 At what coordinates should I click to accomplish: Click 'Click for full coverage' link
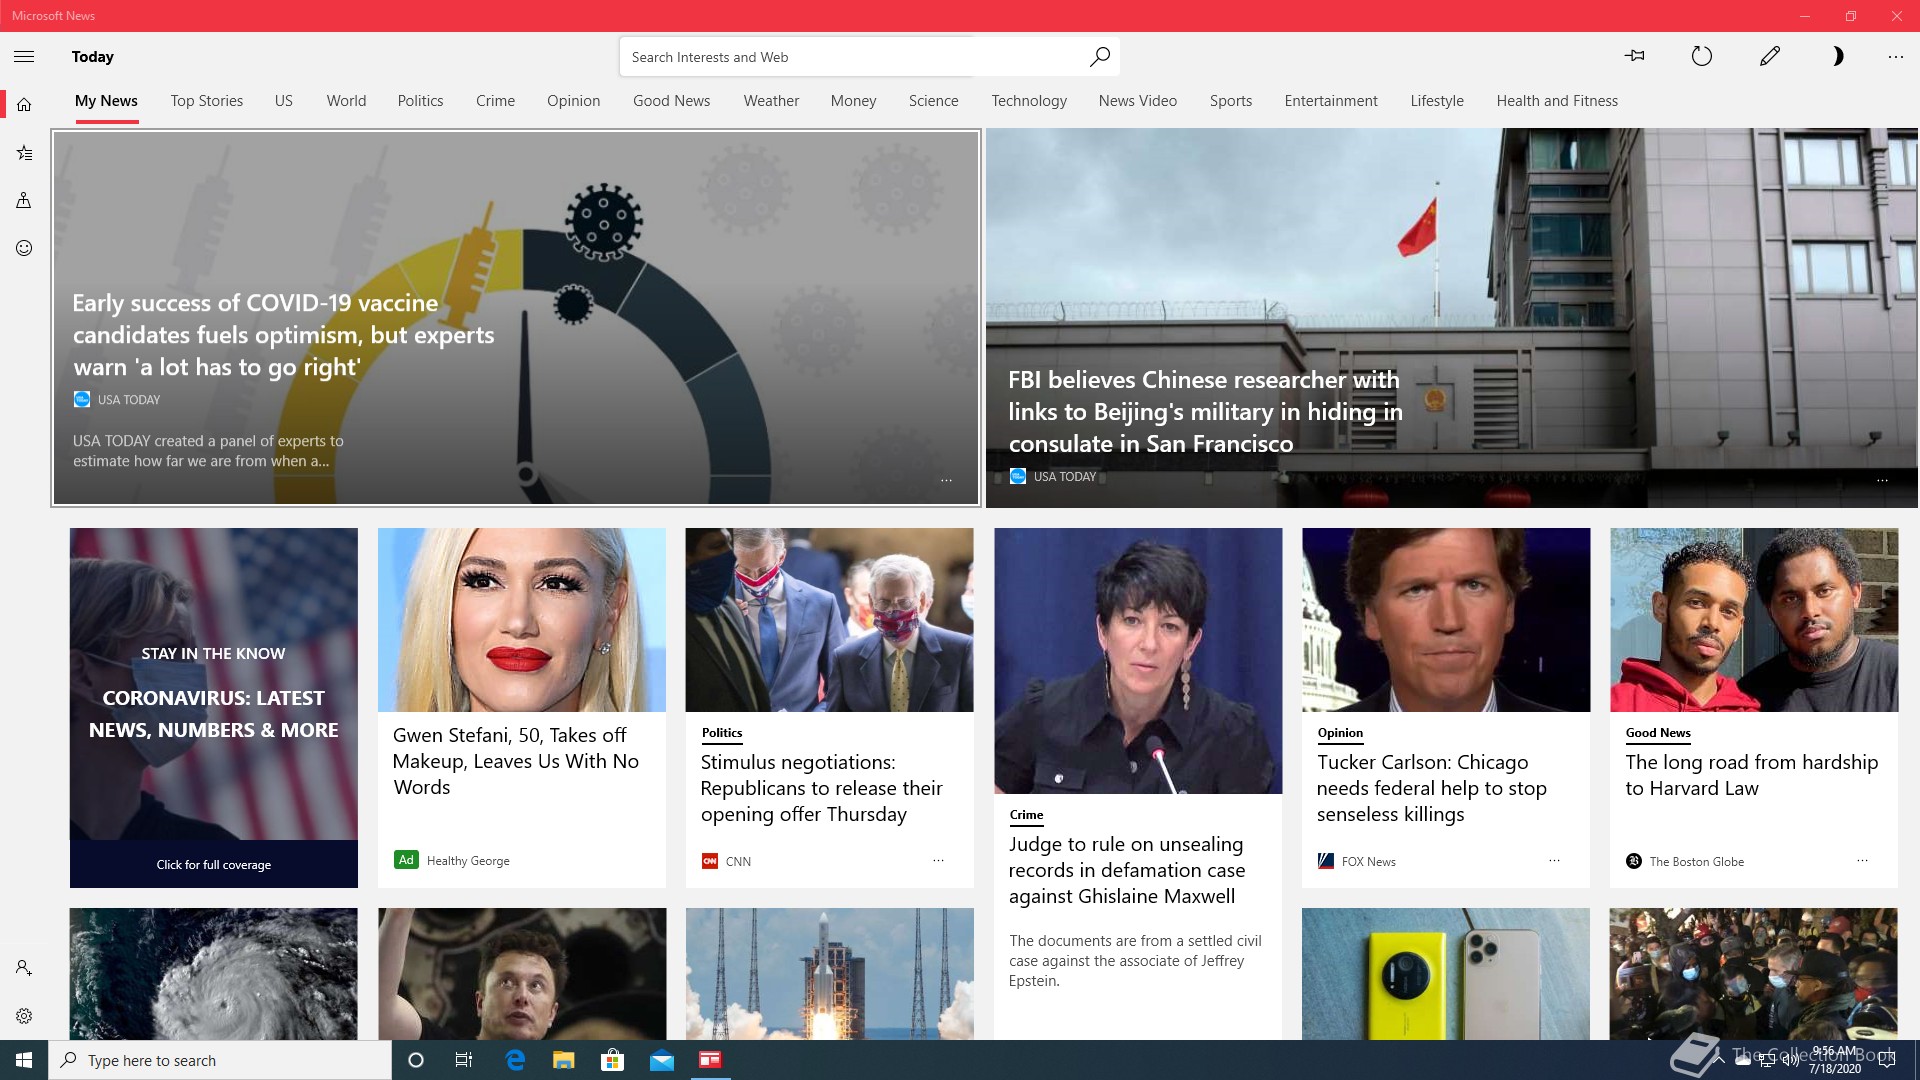click(x=213, y=865)
